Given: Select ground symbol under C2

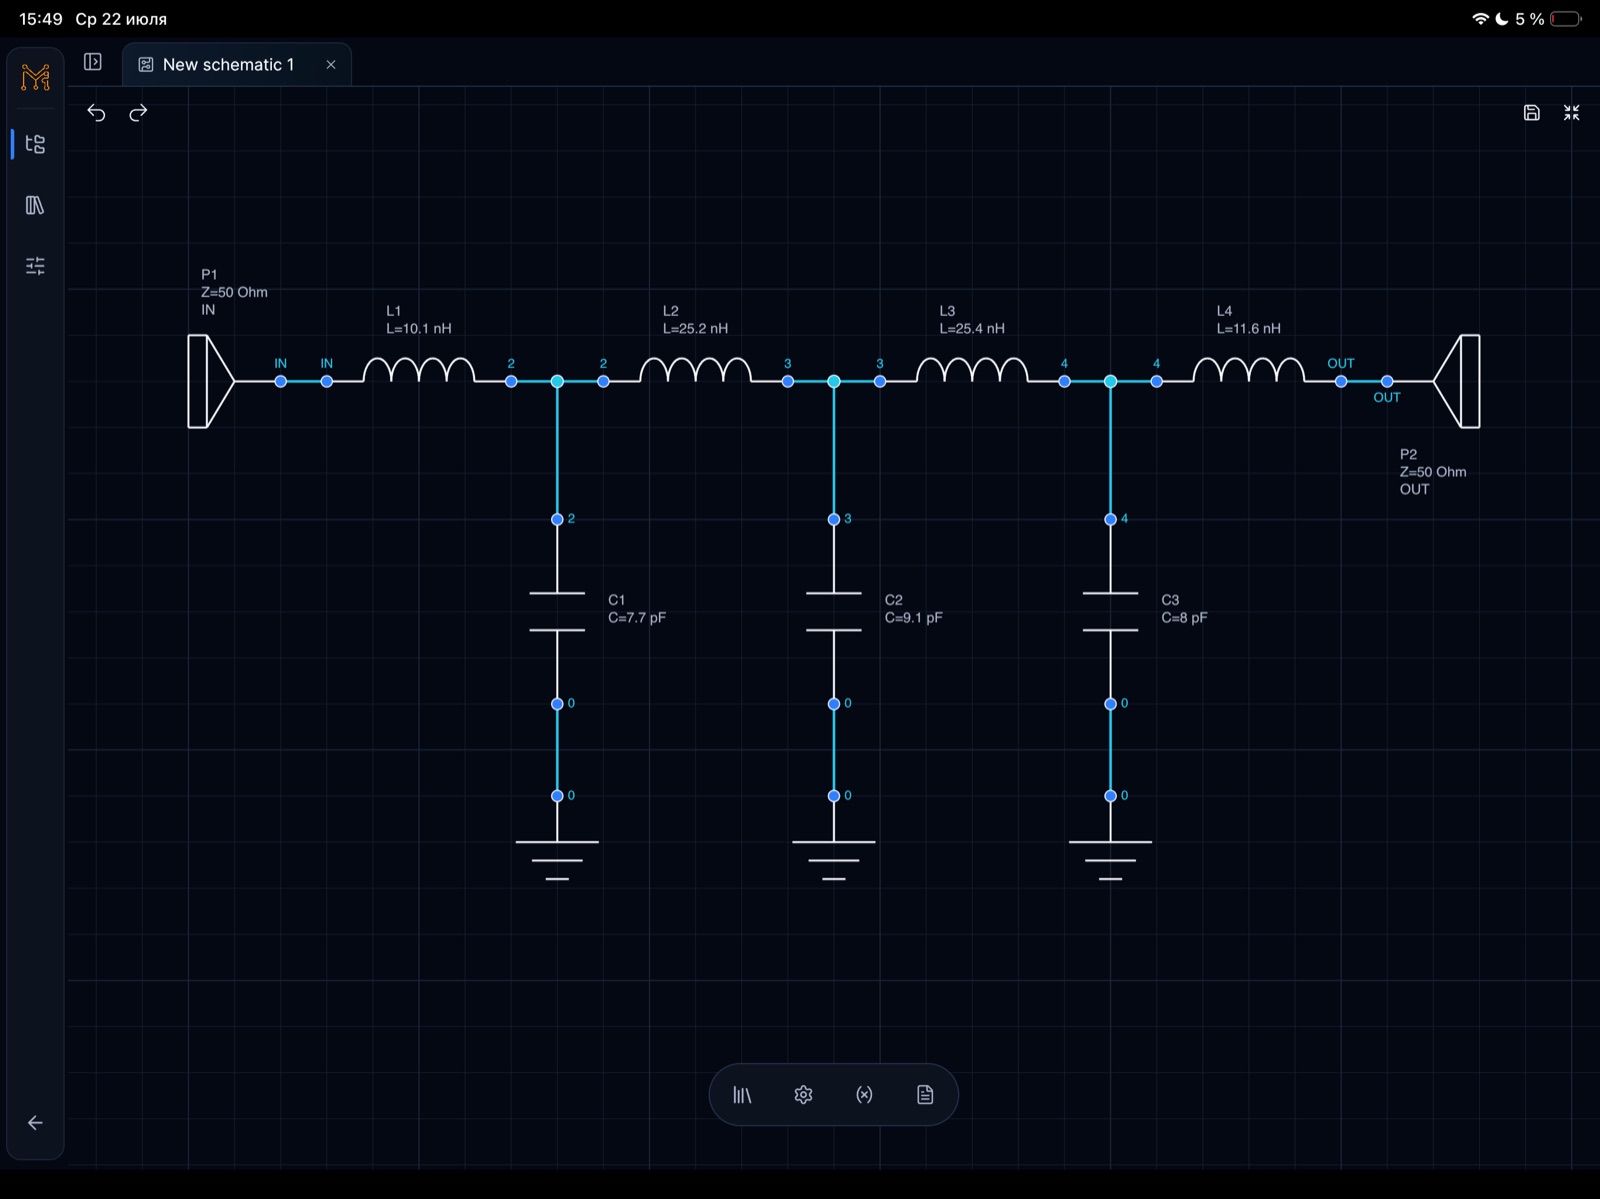Looking at the screenshot, I should coord(834,860).
